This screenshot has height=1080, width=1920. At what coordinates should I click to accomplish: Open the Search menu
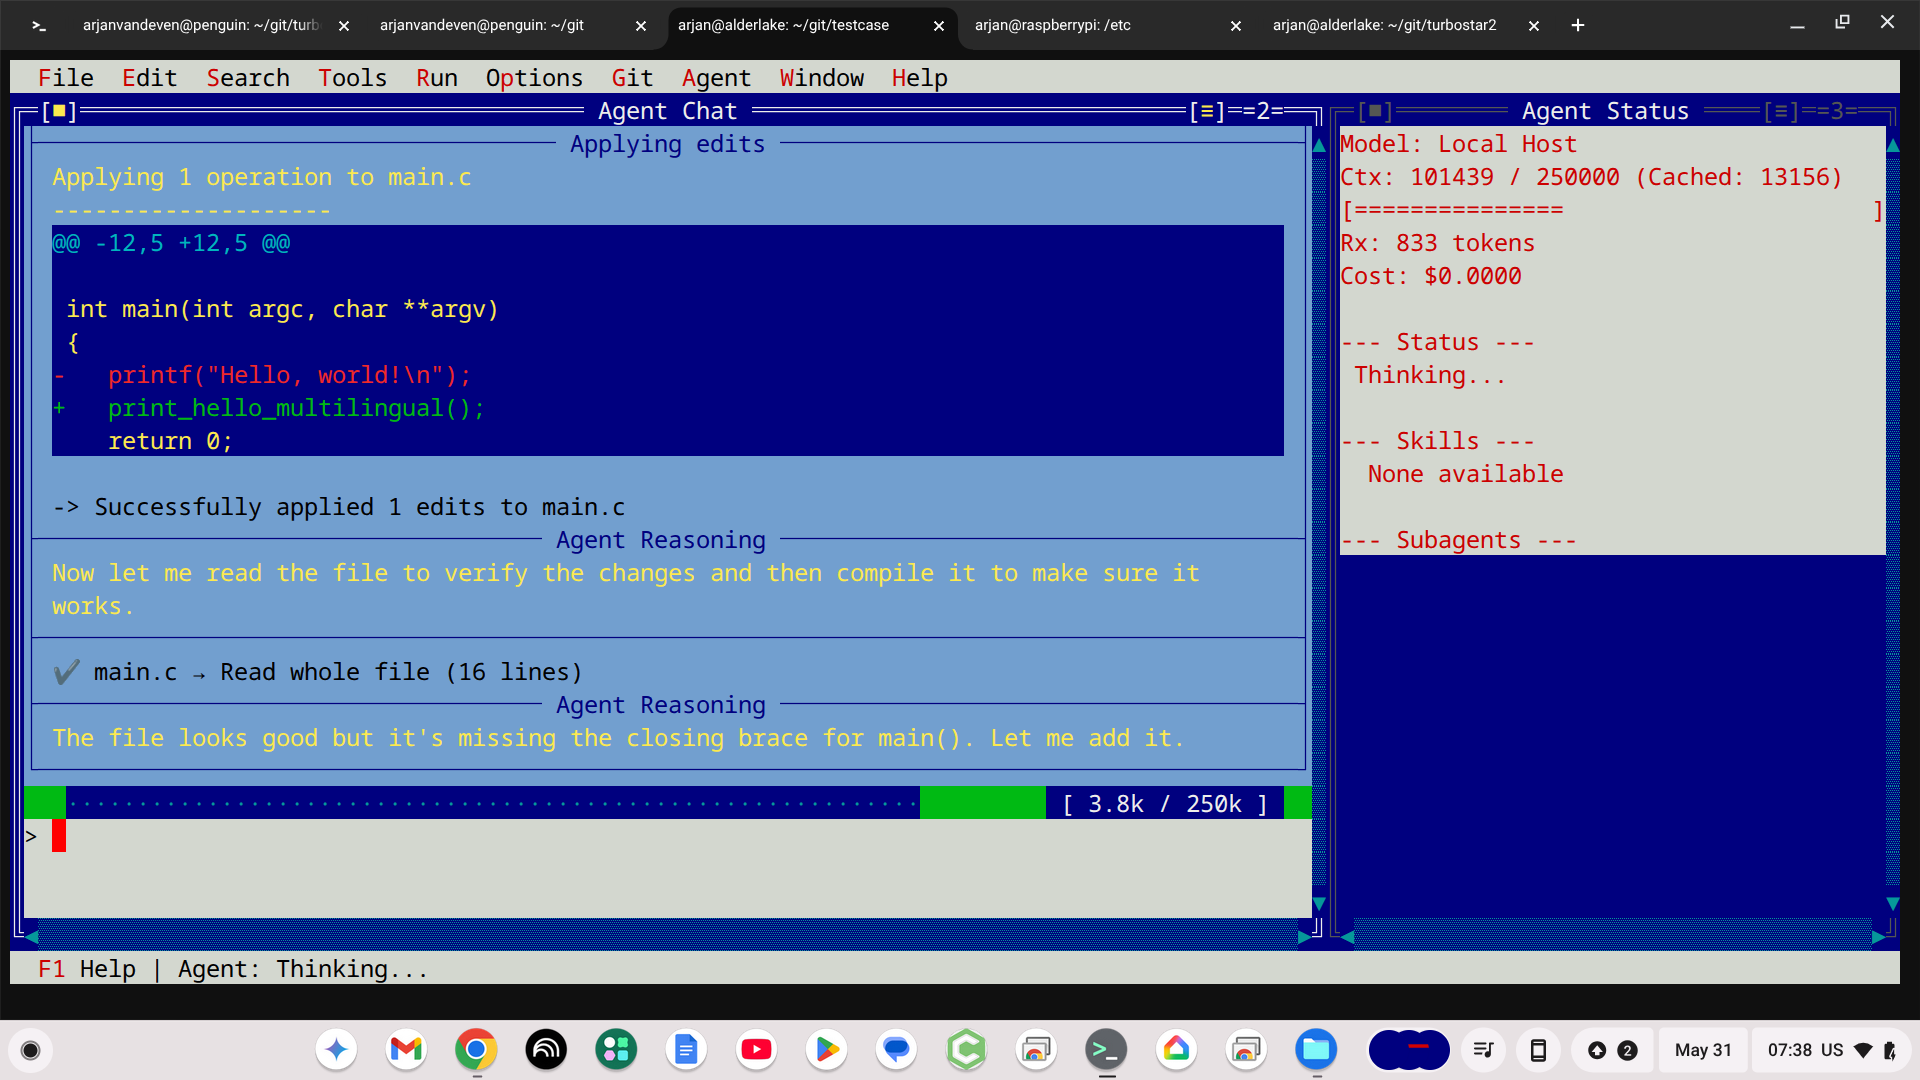coord(248,78)
